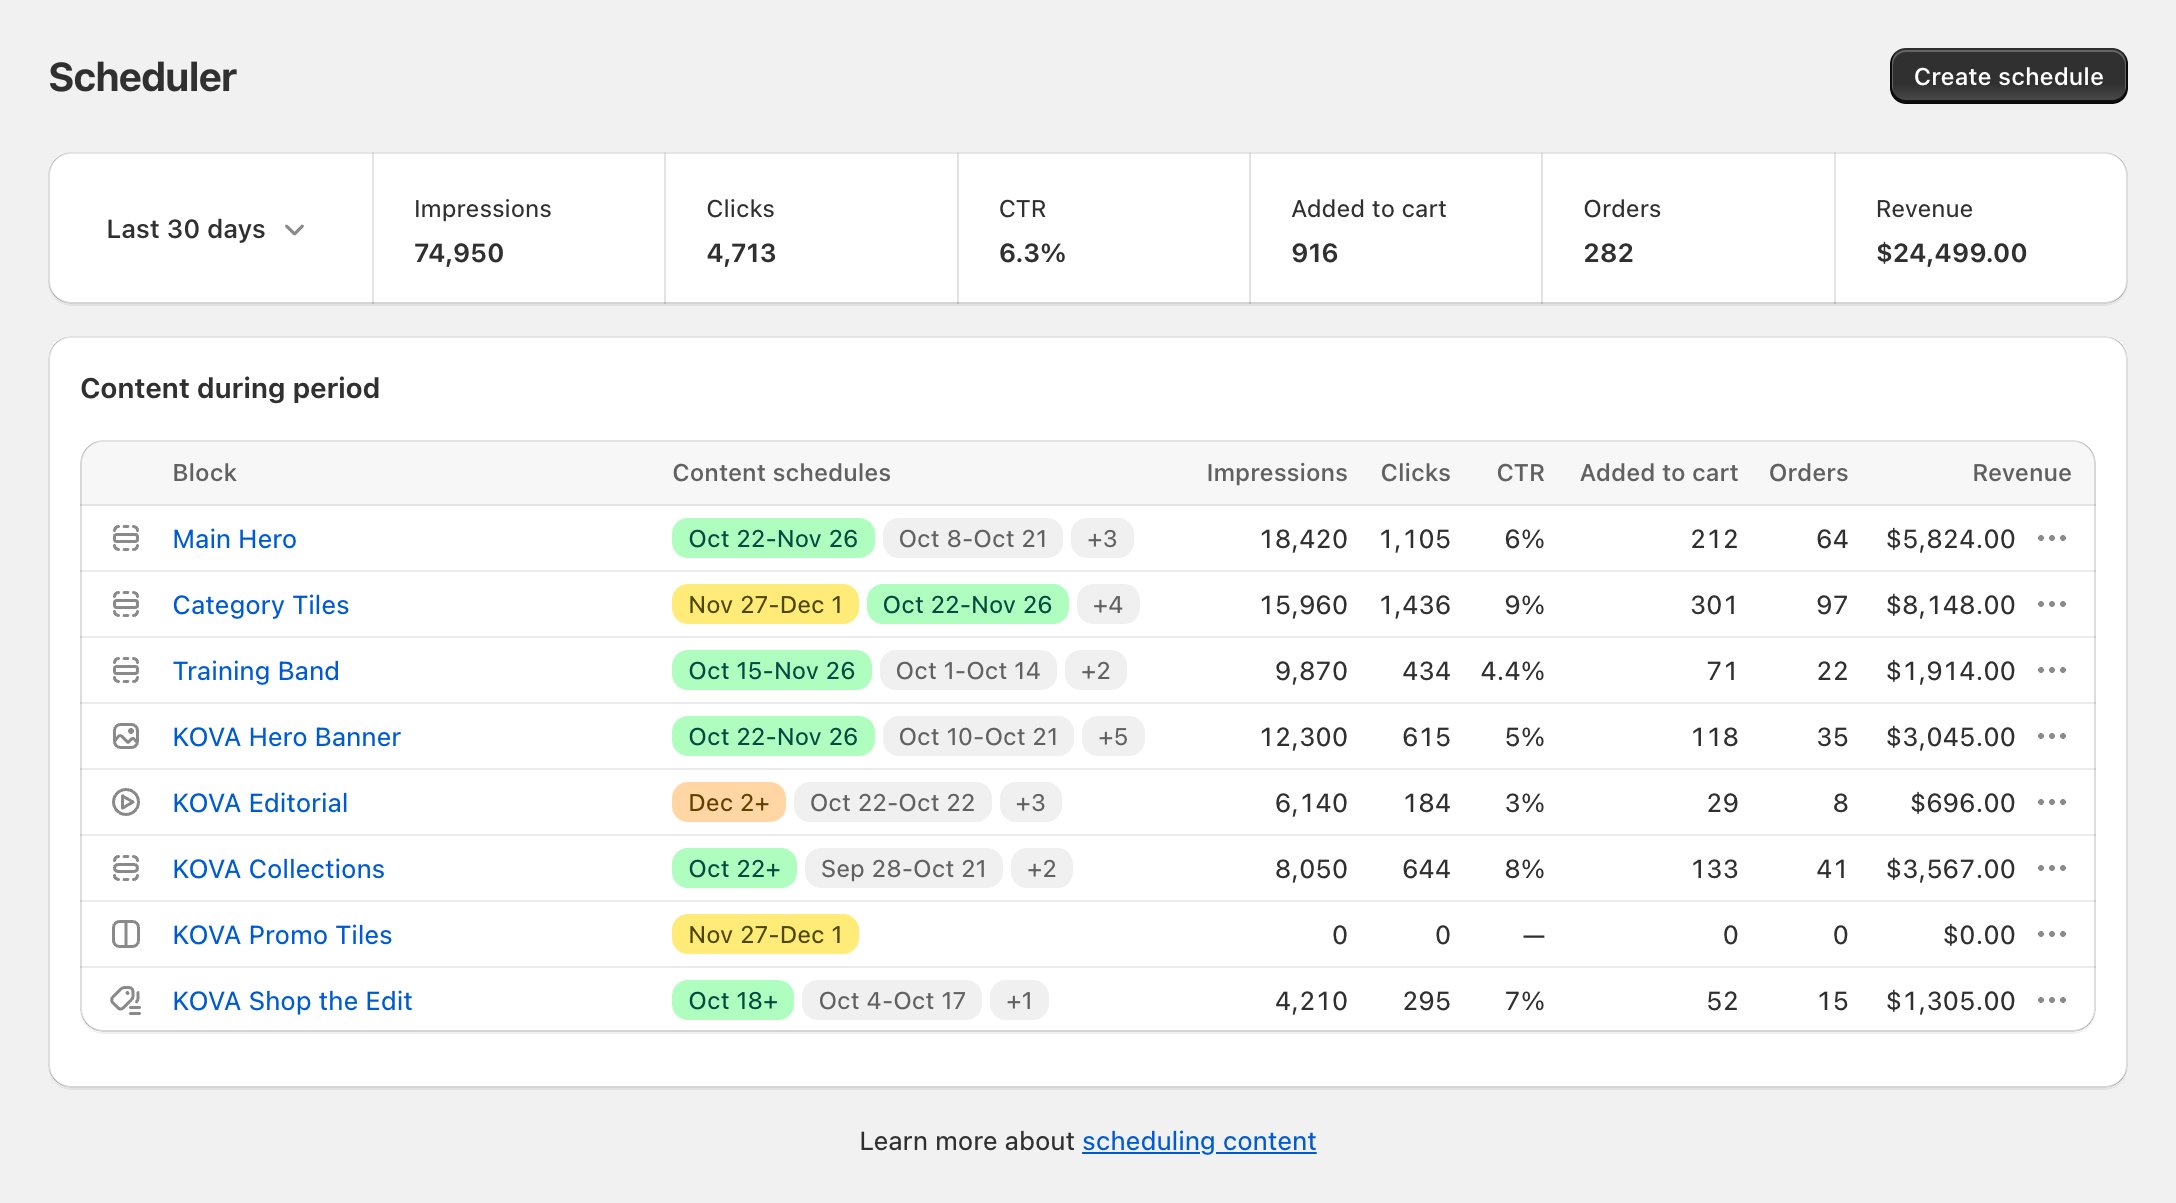
Task: Expand the +3 schedules badge for Main Hero
Action: (x=1102, y=539)
